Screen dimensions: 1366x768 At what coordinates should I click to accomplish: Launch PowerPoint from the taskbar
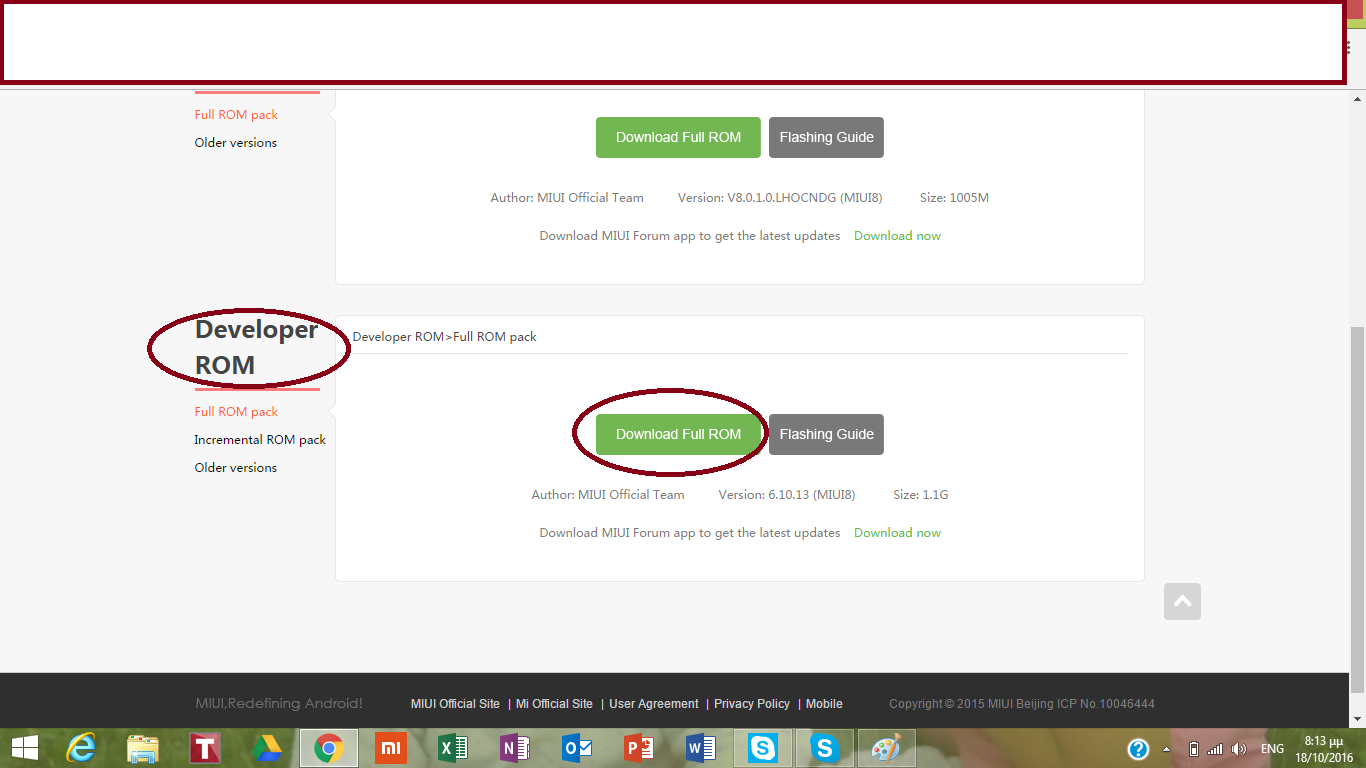point(639,748)
